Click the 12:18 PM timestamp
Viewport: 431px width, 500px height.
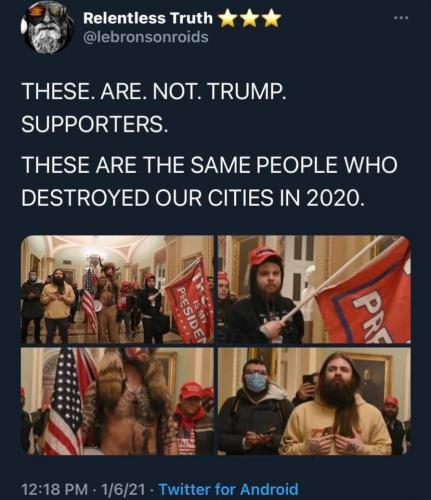pos(55,489)
